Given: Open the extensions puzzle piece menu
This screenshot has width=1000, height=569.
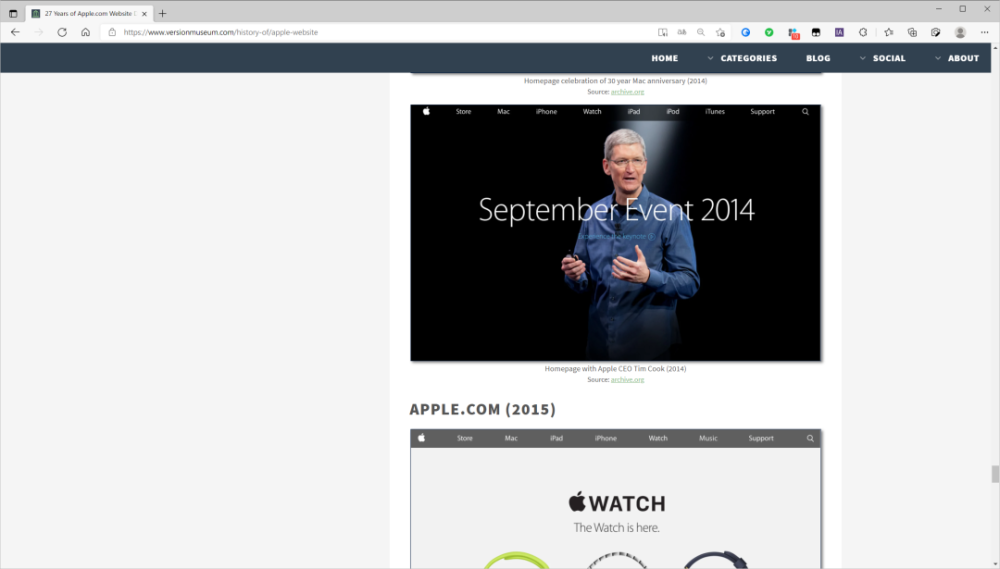Looking at the screenshot, I should click(x=863, y=32).
